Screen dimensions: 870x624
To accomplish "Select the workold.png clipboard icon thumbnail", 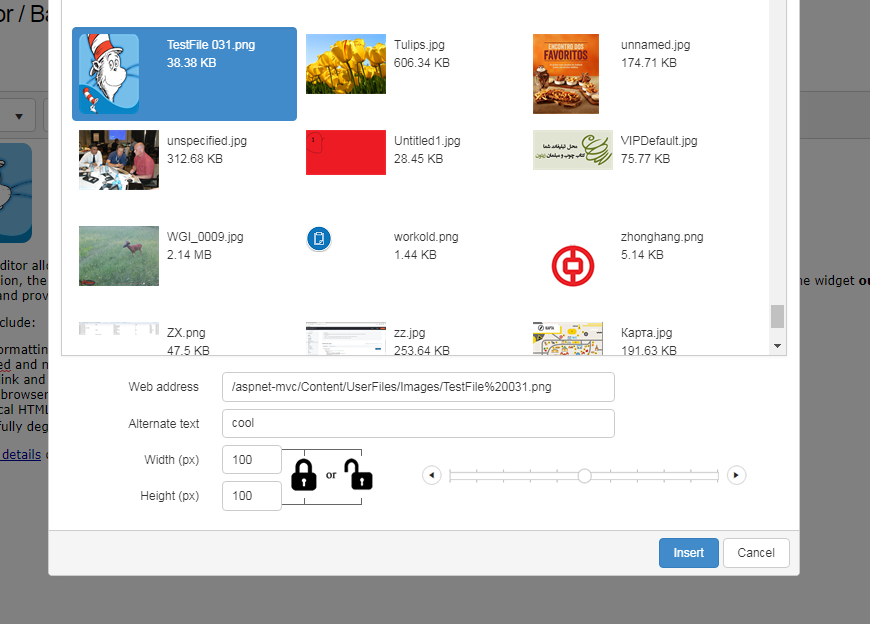I will [319, 239].
